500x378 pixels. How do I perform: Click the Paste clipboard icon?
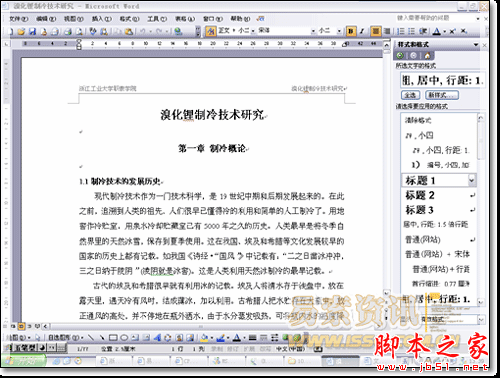(x=129, y=31)
